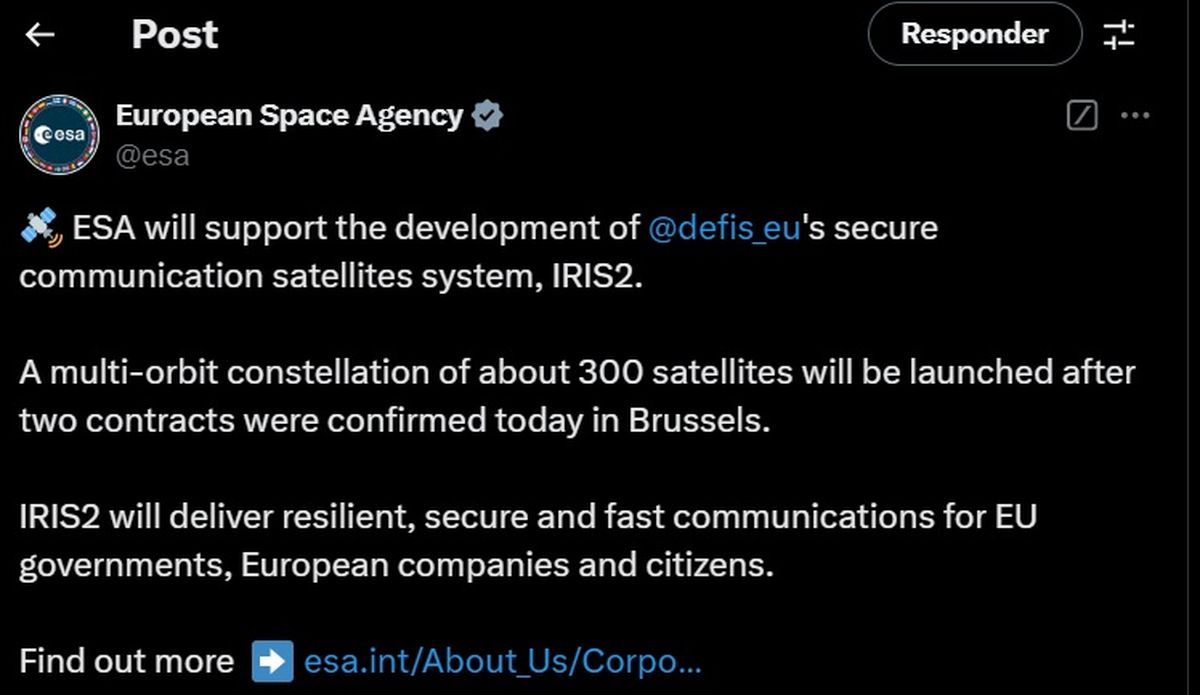Click the 'Find out more' text

tap(126, 661)
